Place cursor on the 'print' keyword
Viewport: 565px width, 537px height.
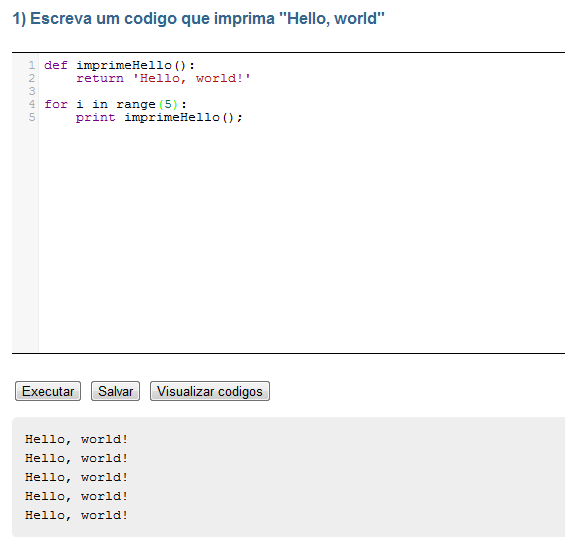(x=95, y=117)
